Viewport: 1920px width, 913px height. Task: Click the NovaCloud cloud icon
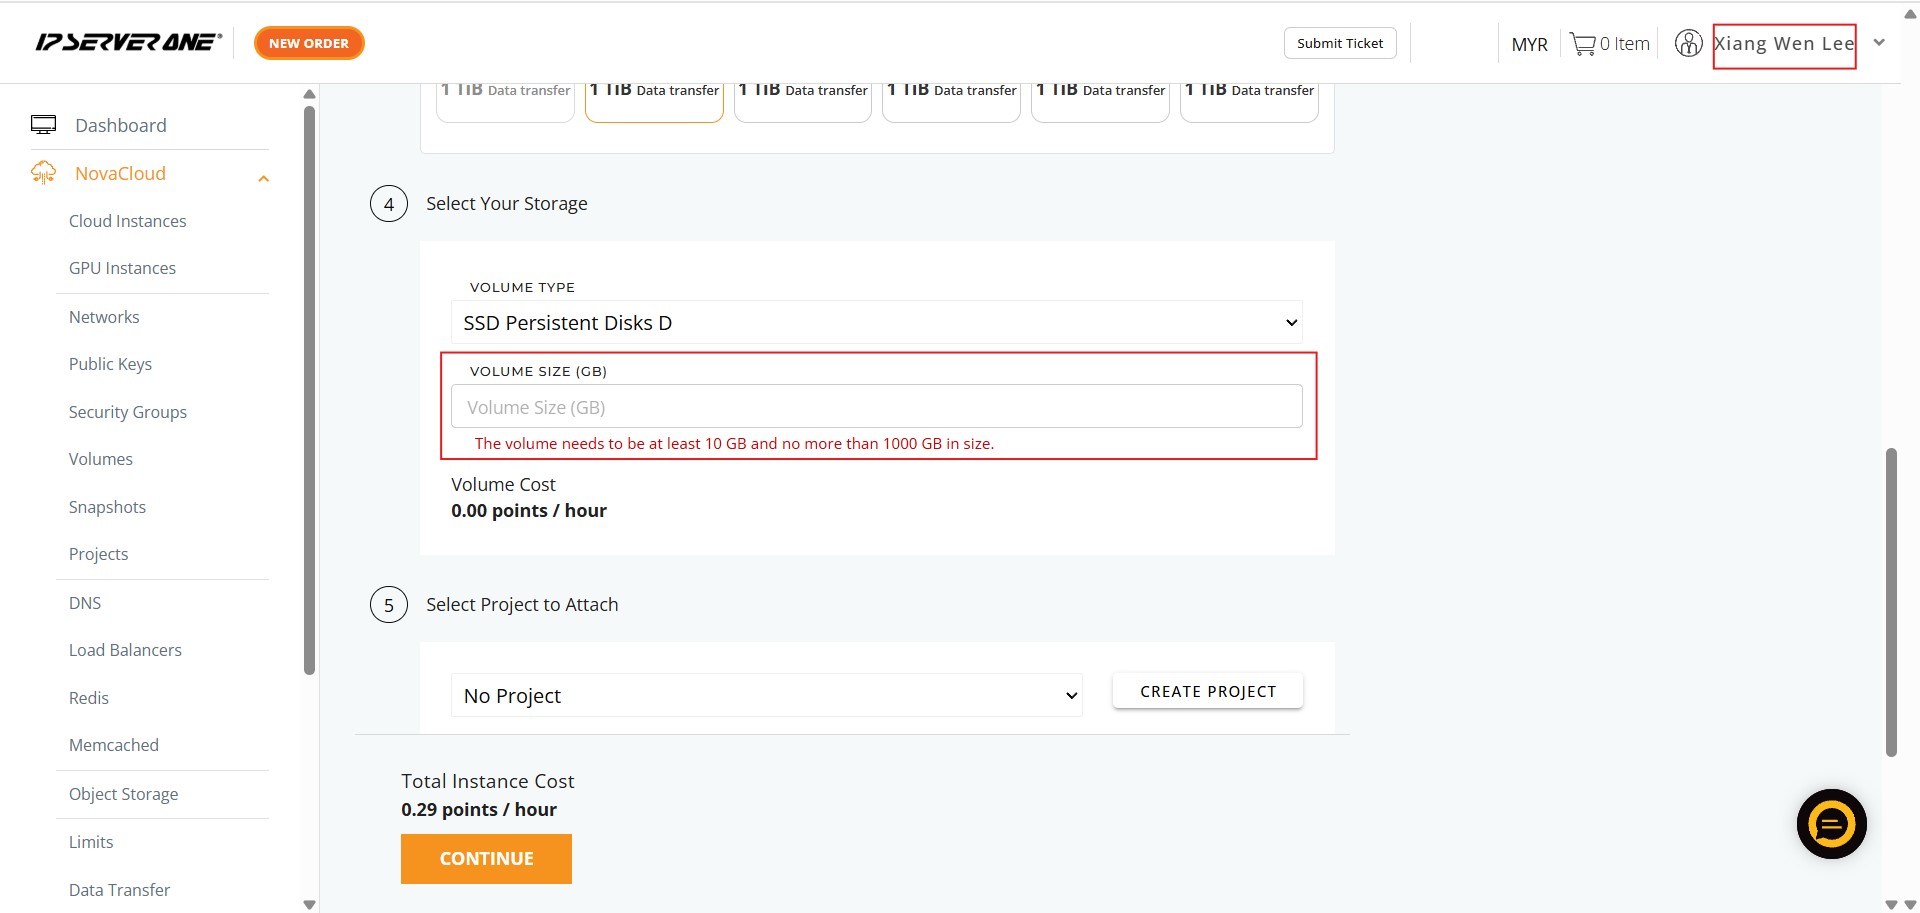(x=43, y=173)
